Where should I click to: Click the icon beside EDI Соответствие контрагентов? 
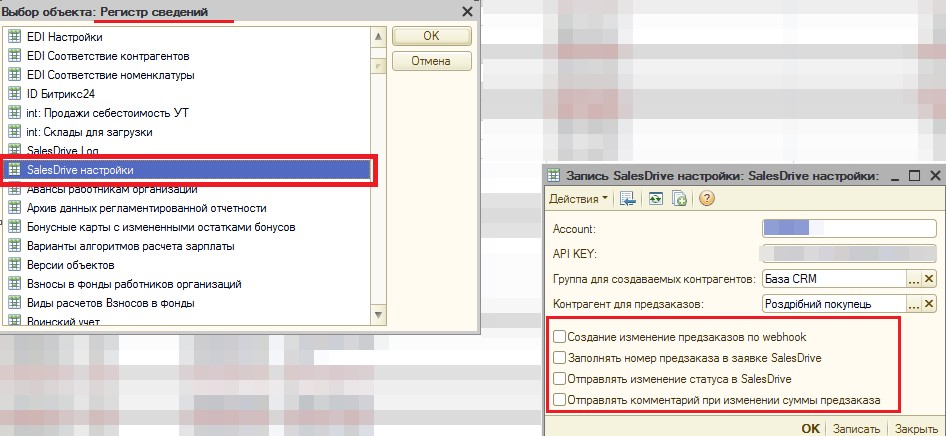pos(15,56)
